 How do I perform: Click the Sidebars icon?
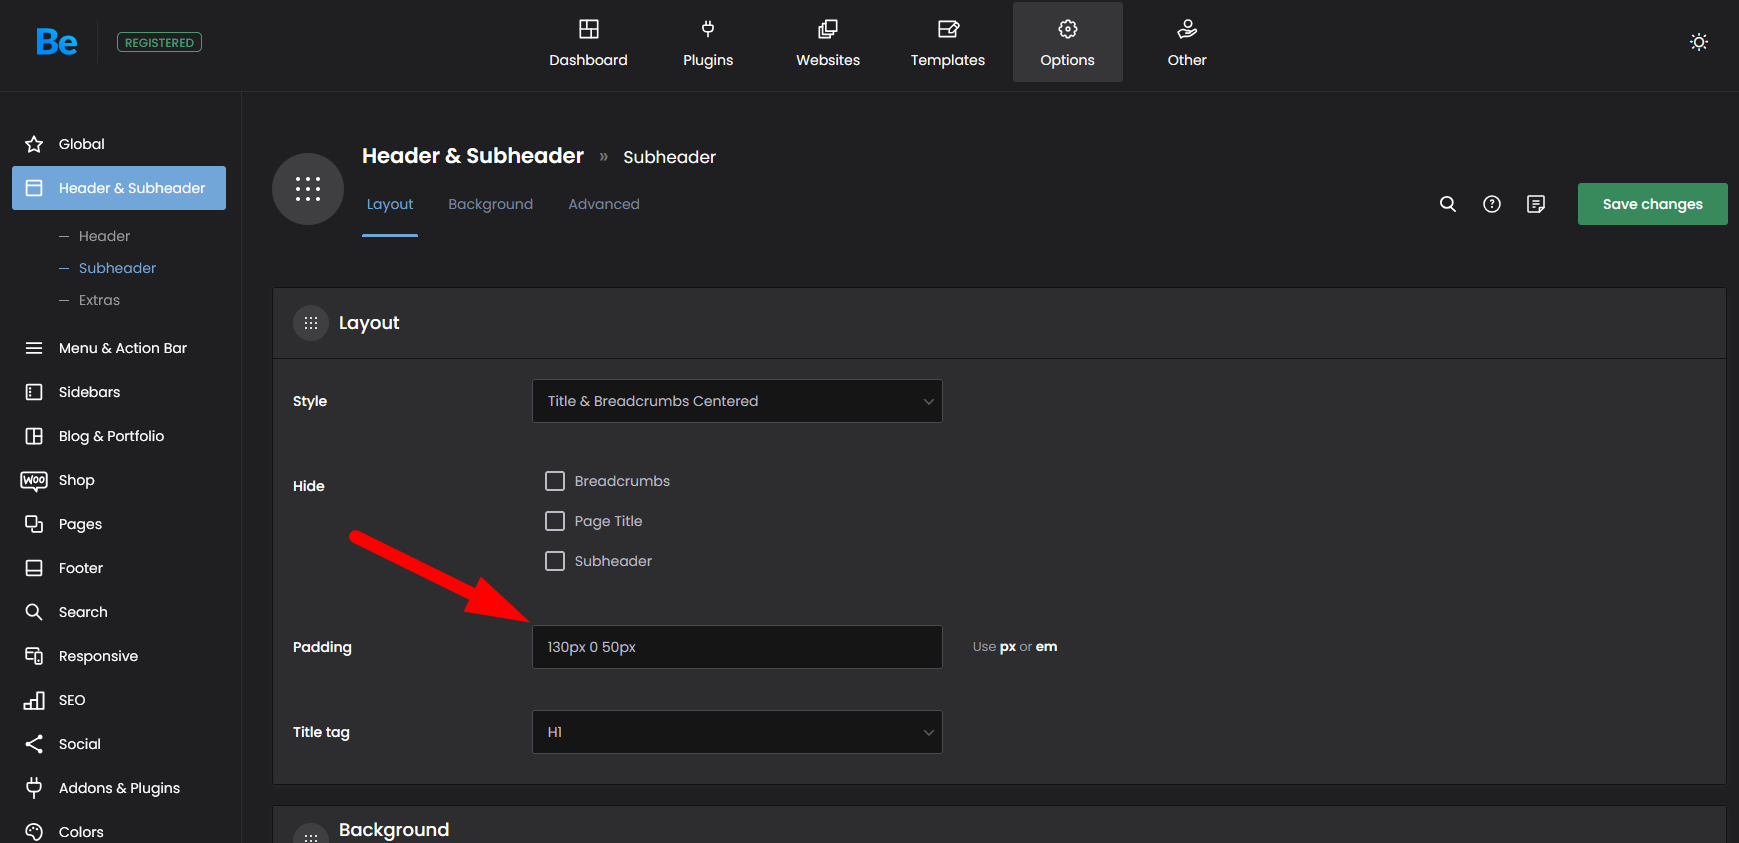(34, 392)
